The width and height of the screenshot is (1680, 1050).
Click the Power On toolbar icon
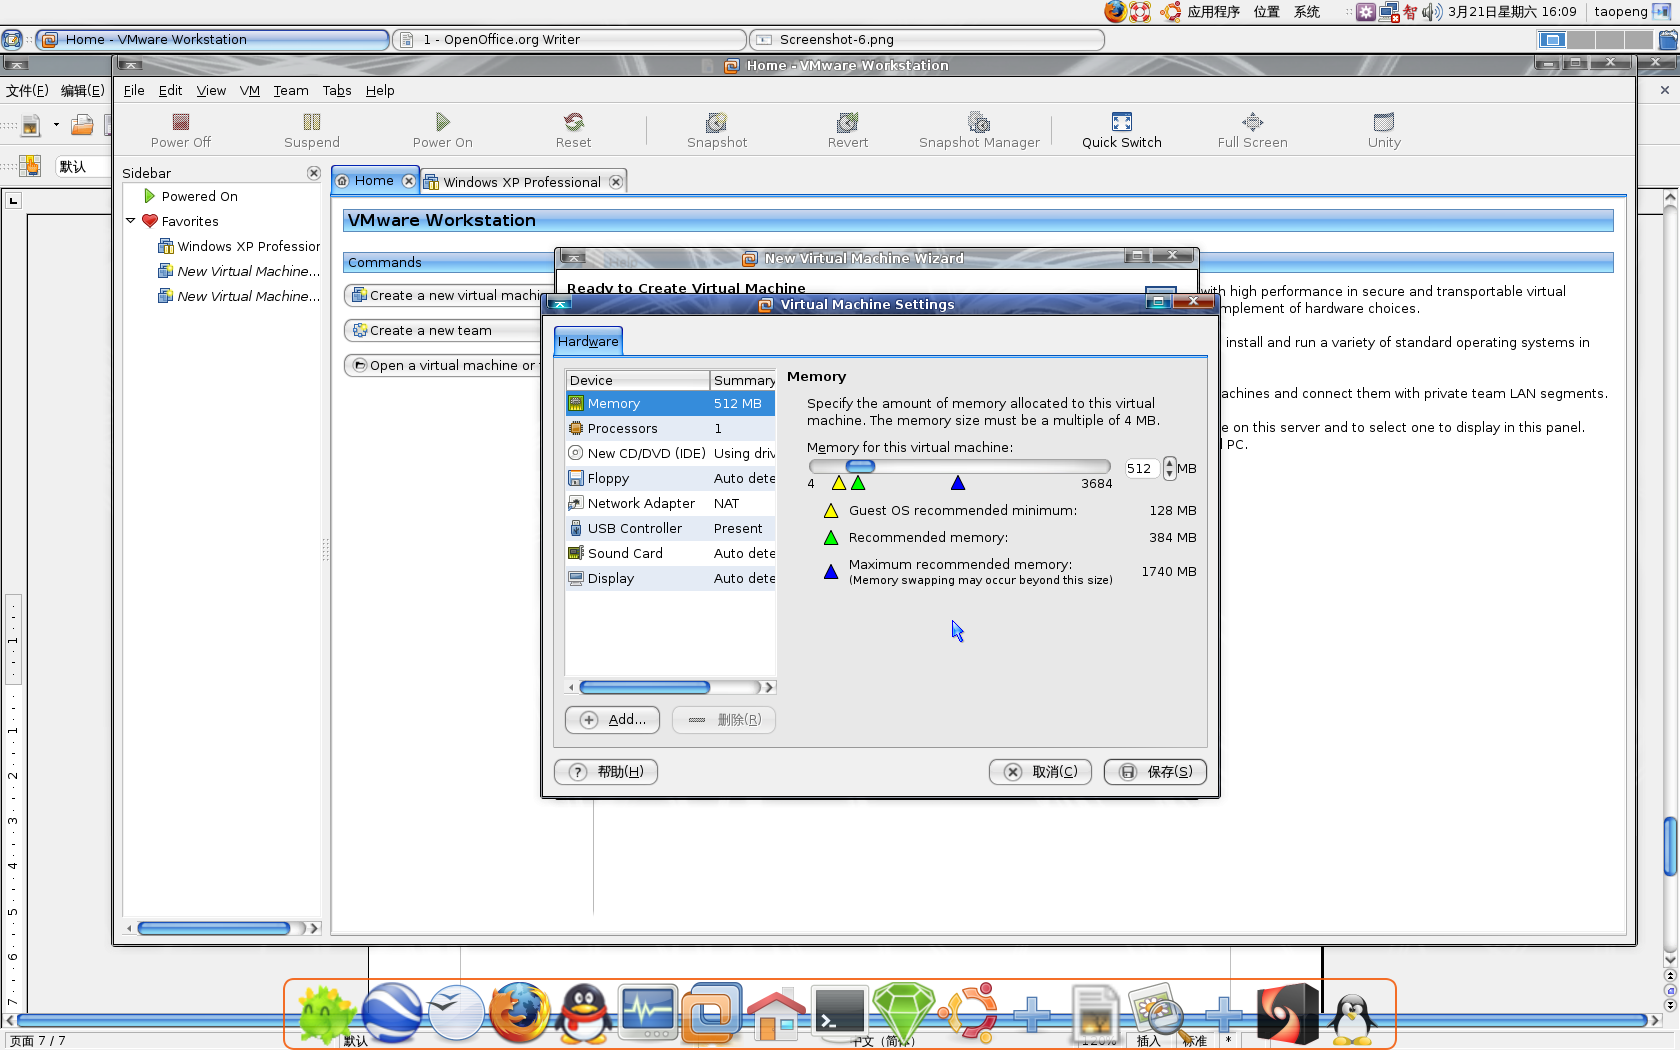(442, 130)
